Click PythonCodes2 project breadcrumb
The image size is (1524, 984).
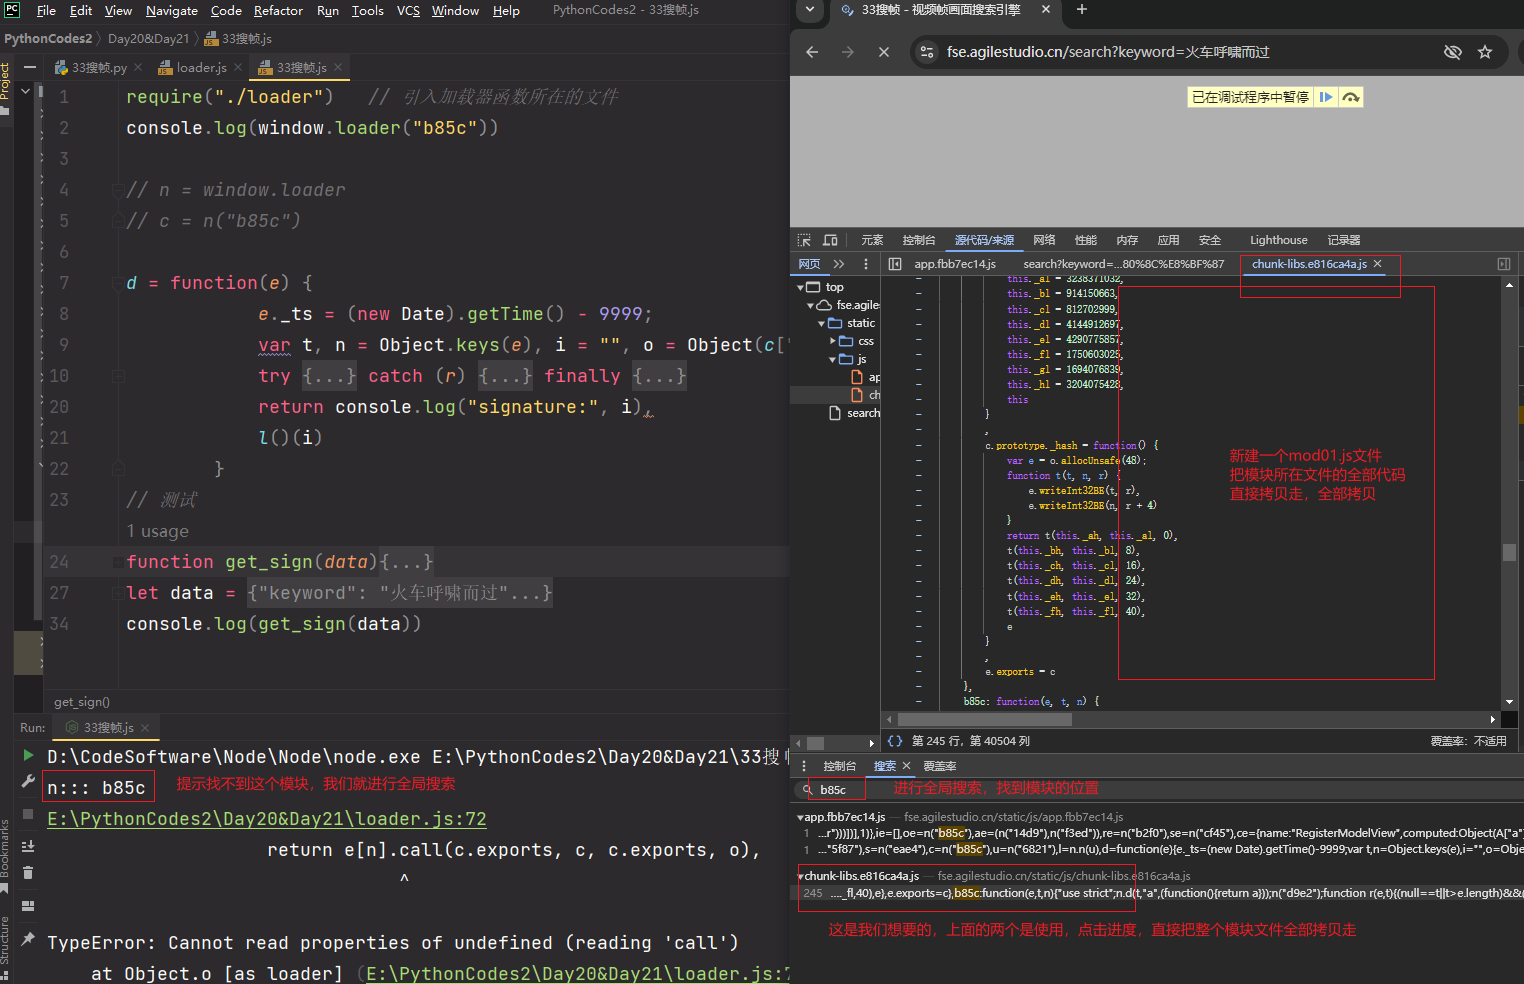48,38
